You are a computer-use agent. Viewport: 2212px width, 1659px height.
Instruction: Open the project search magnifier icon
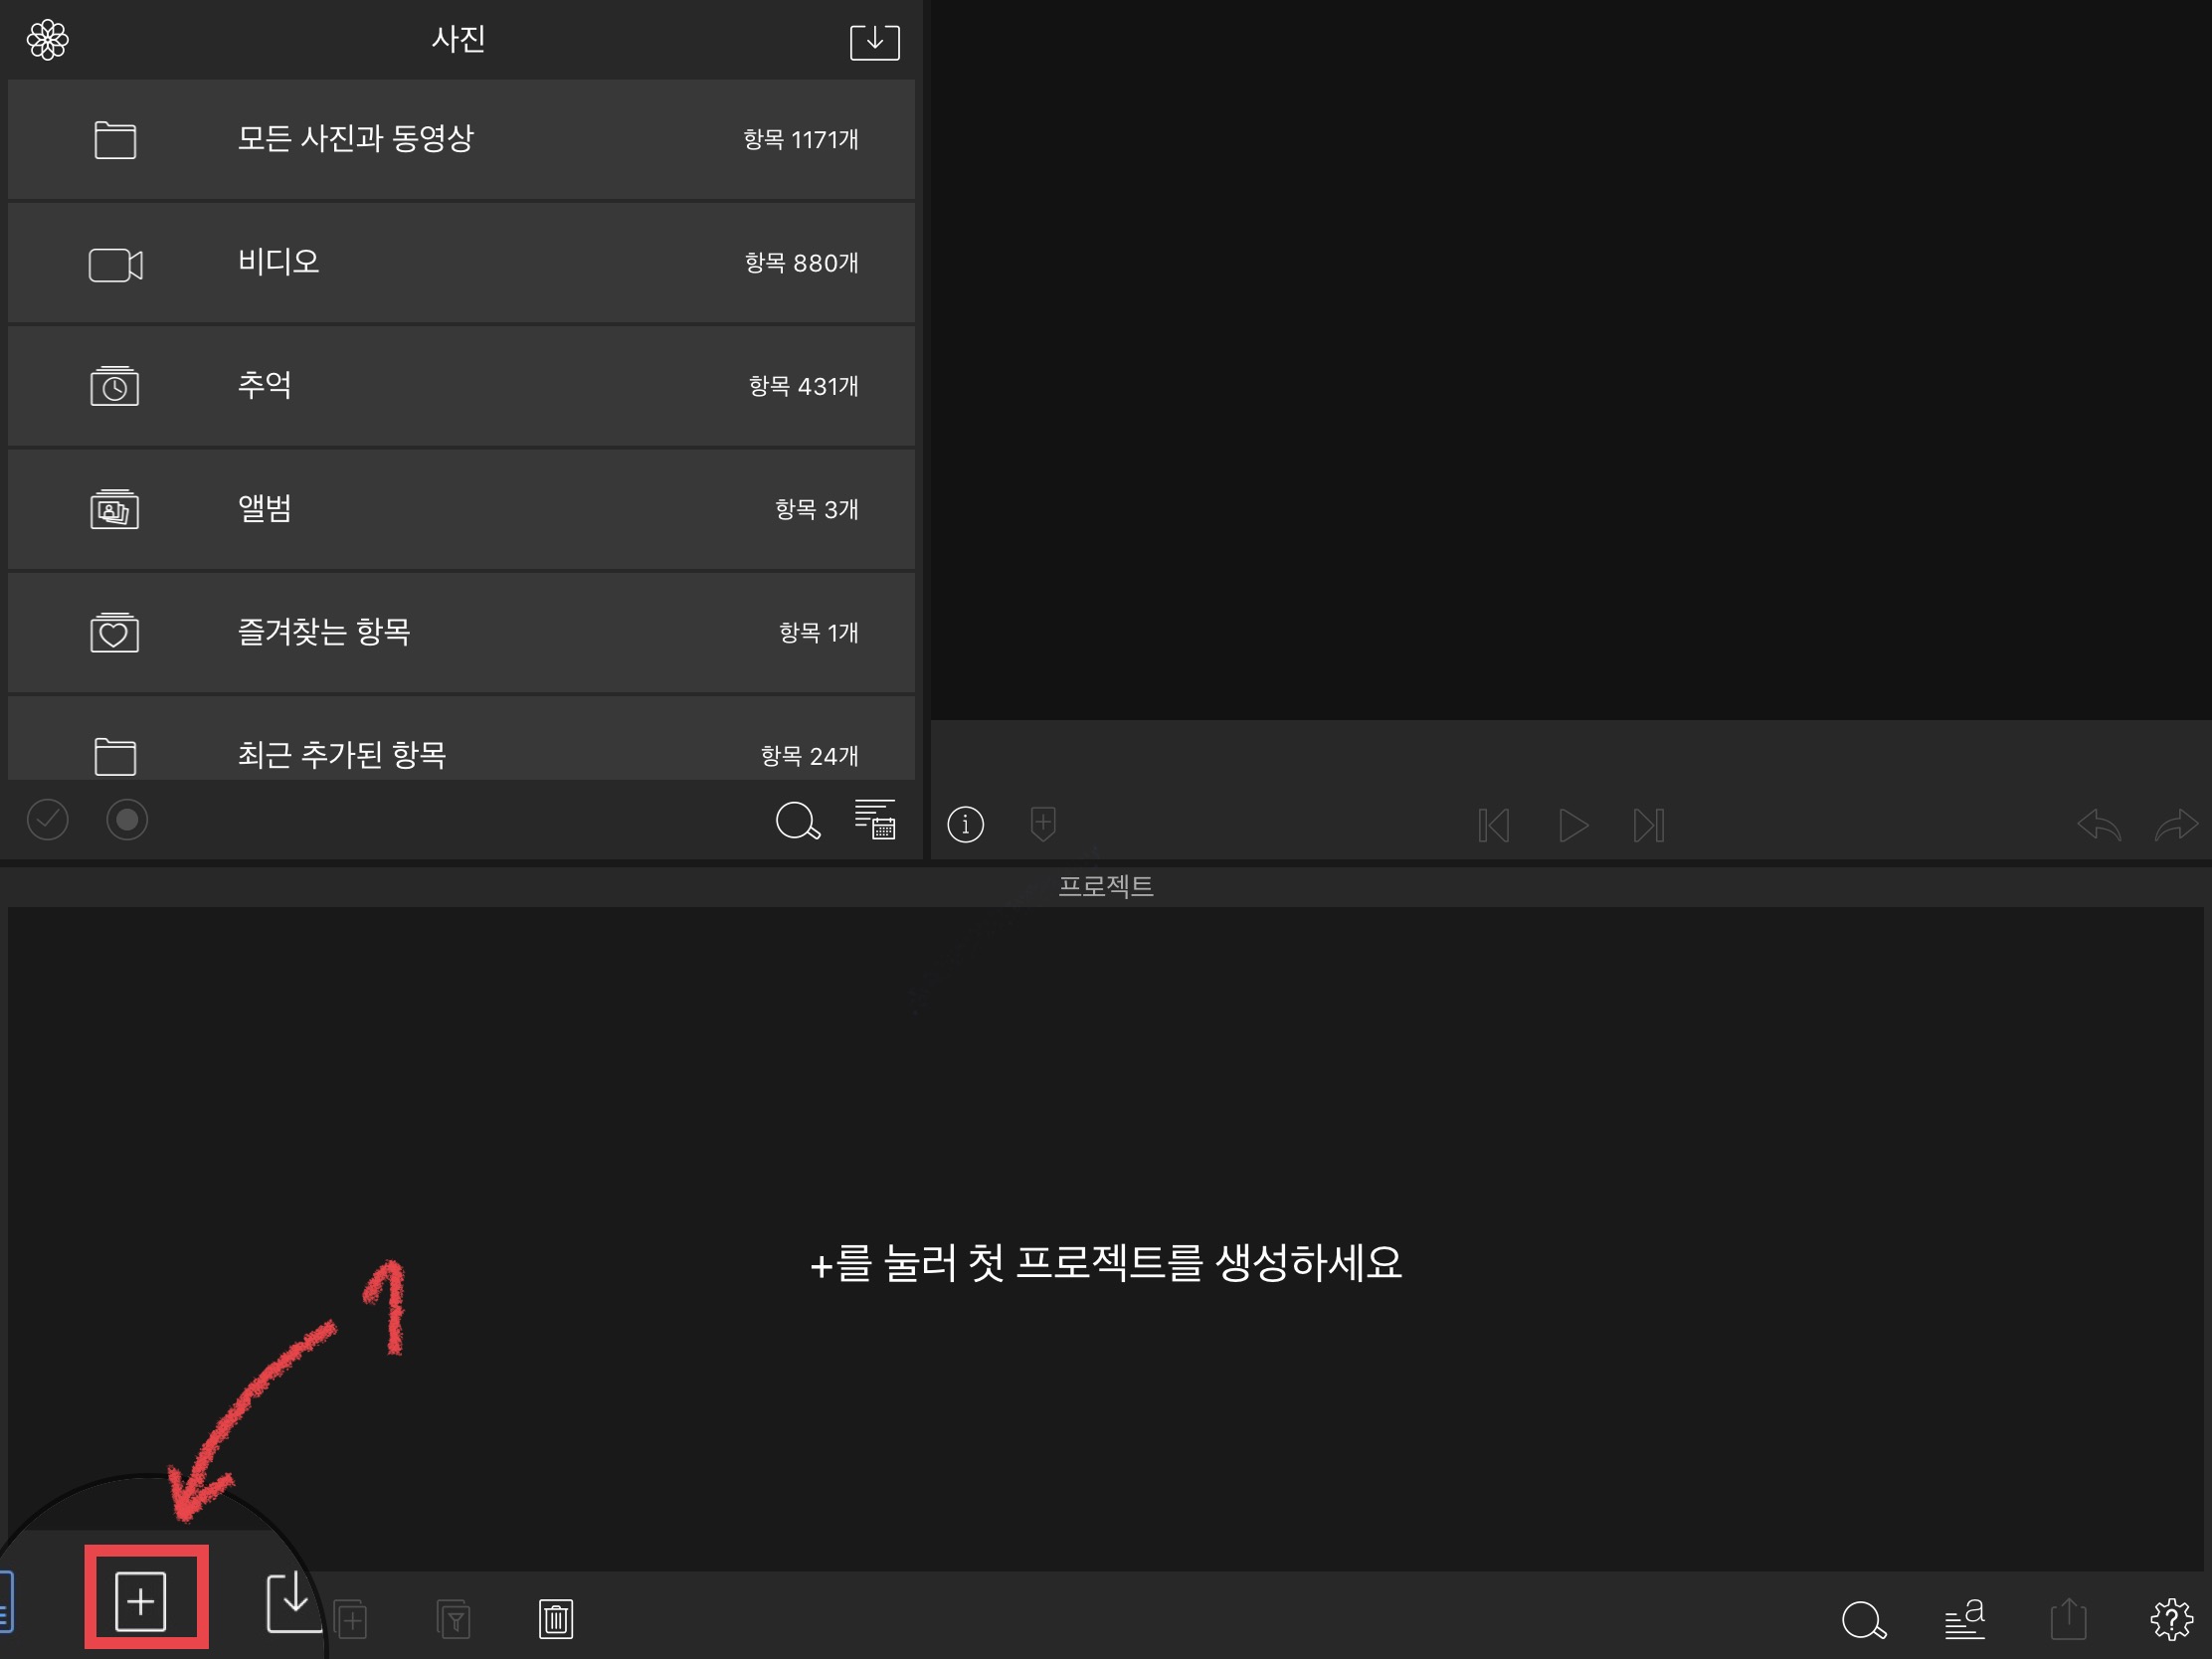pos(1862,1619)
